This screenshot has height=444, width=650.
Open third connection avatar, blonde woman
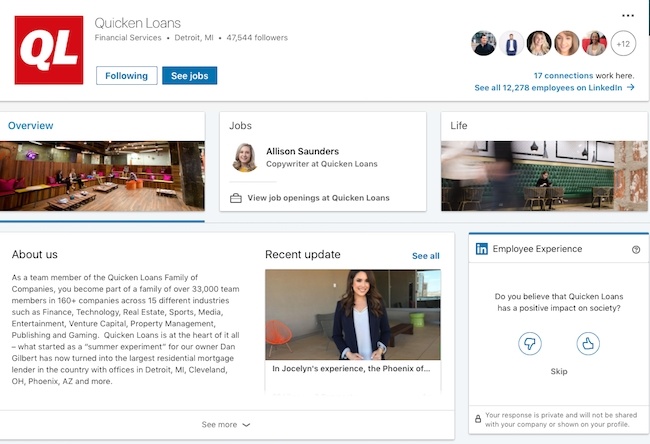539,43
